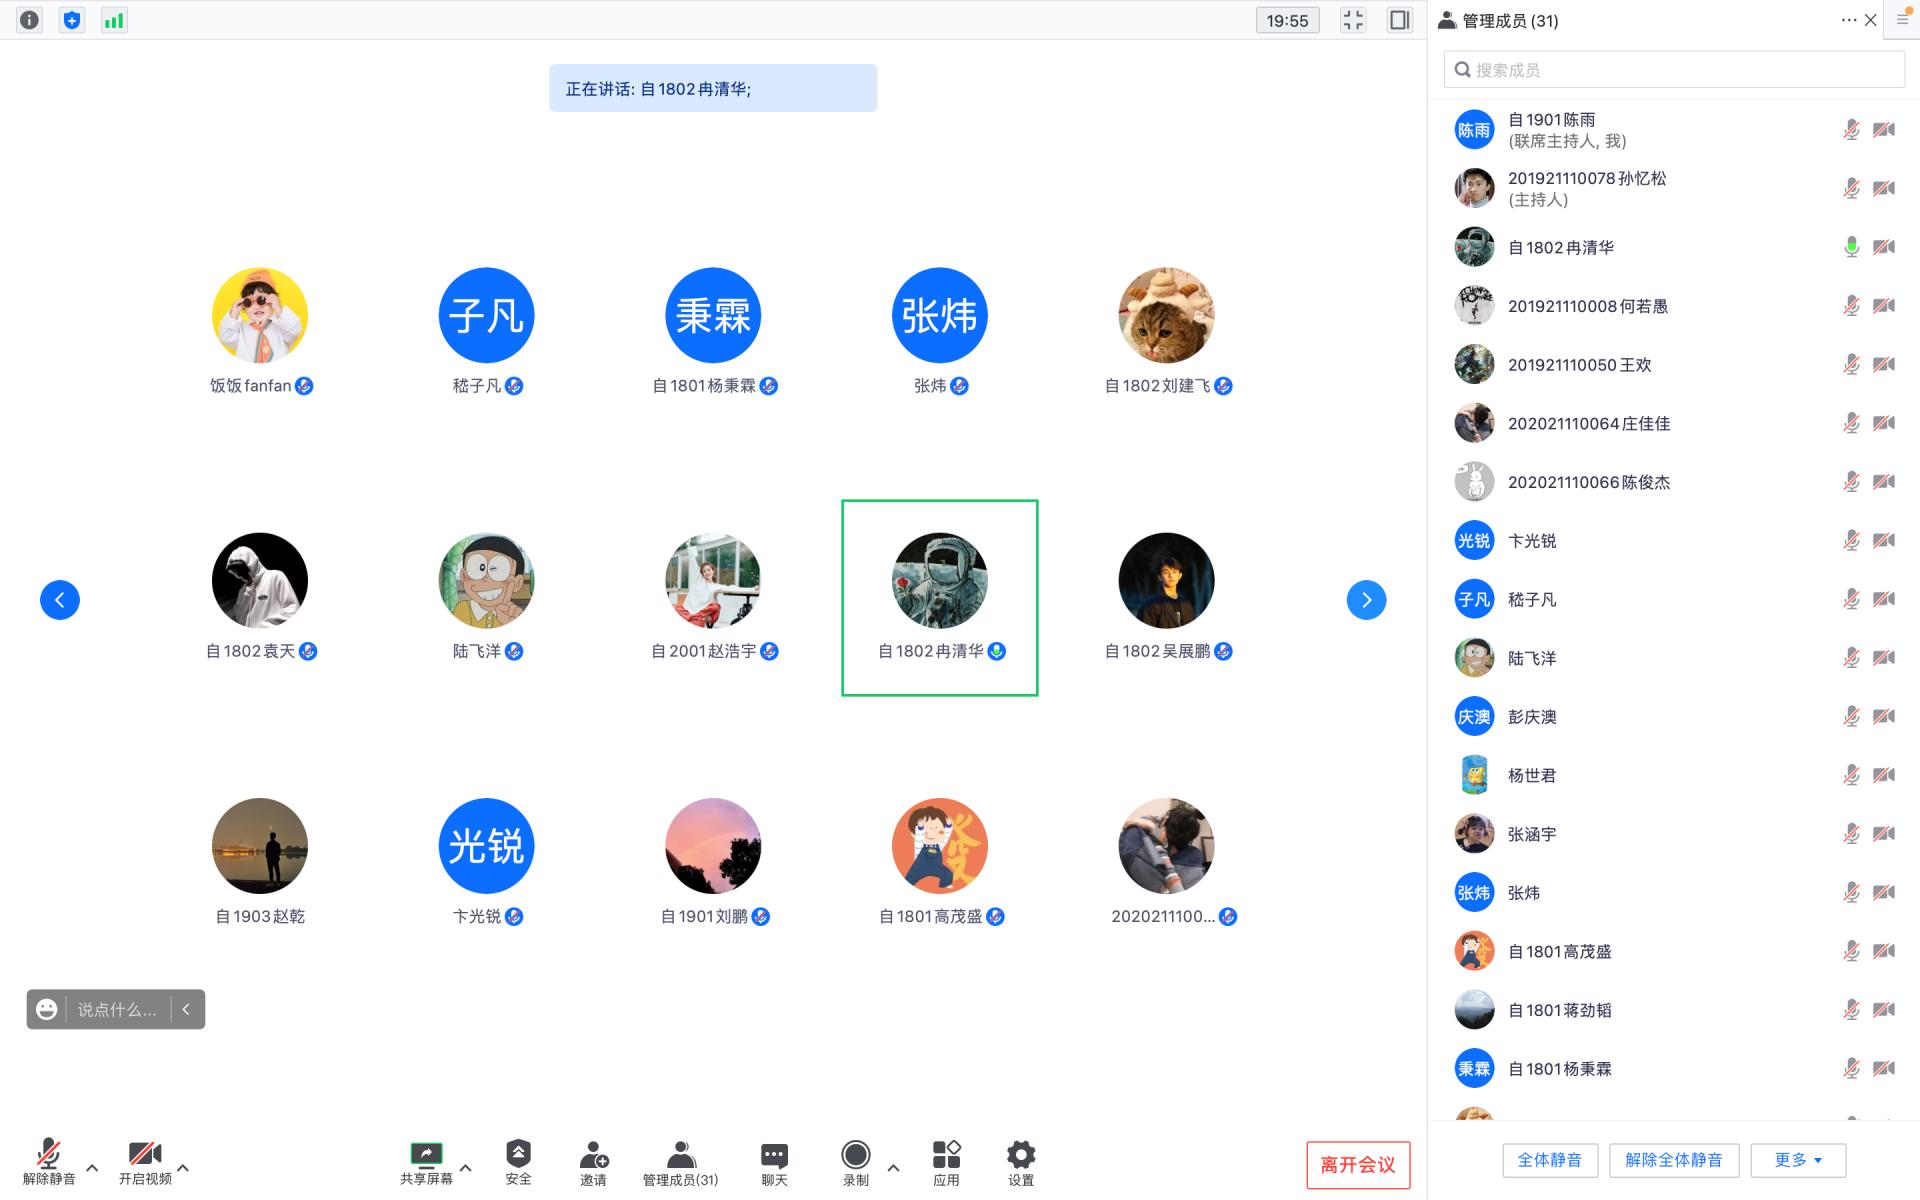Open the meeting info icon
The width and height of the screenshot is (1920, 1200).
coord(30,20)
